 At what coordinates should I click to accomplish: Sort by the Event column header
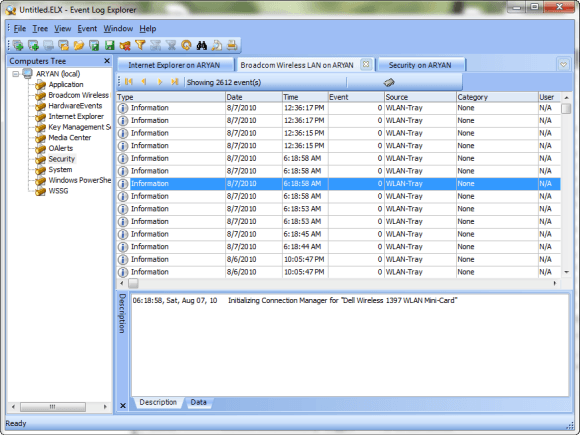[356, 97]
